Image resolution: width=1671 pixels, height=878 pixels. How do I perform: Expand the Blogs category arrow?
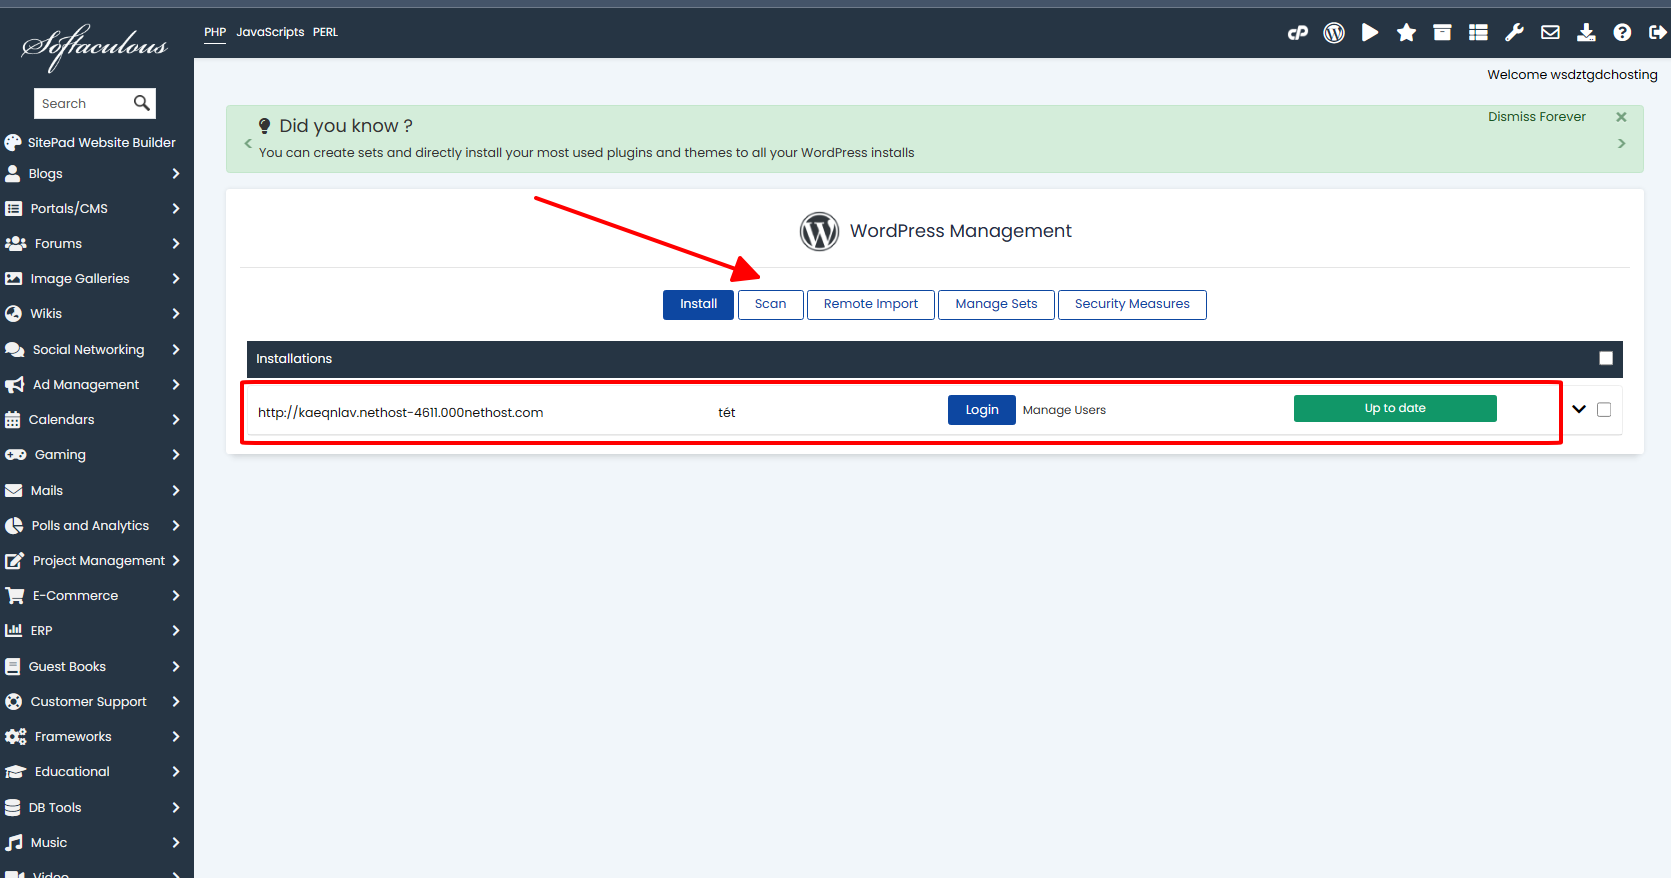(176, 173)
